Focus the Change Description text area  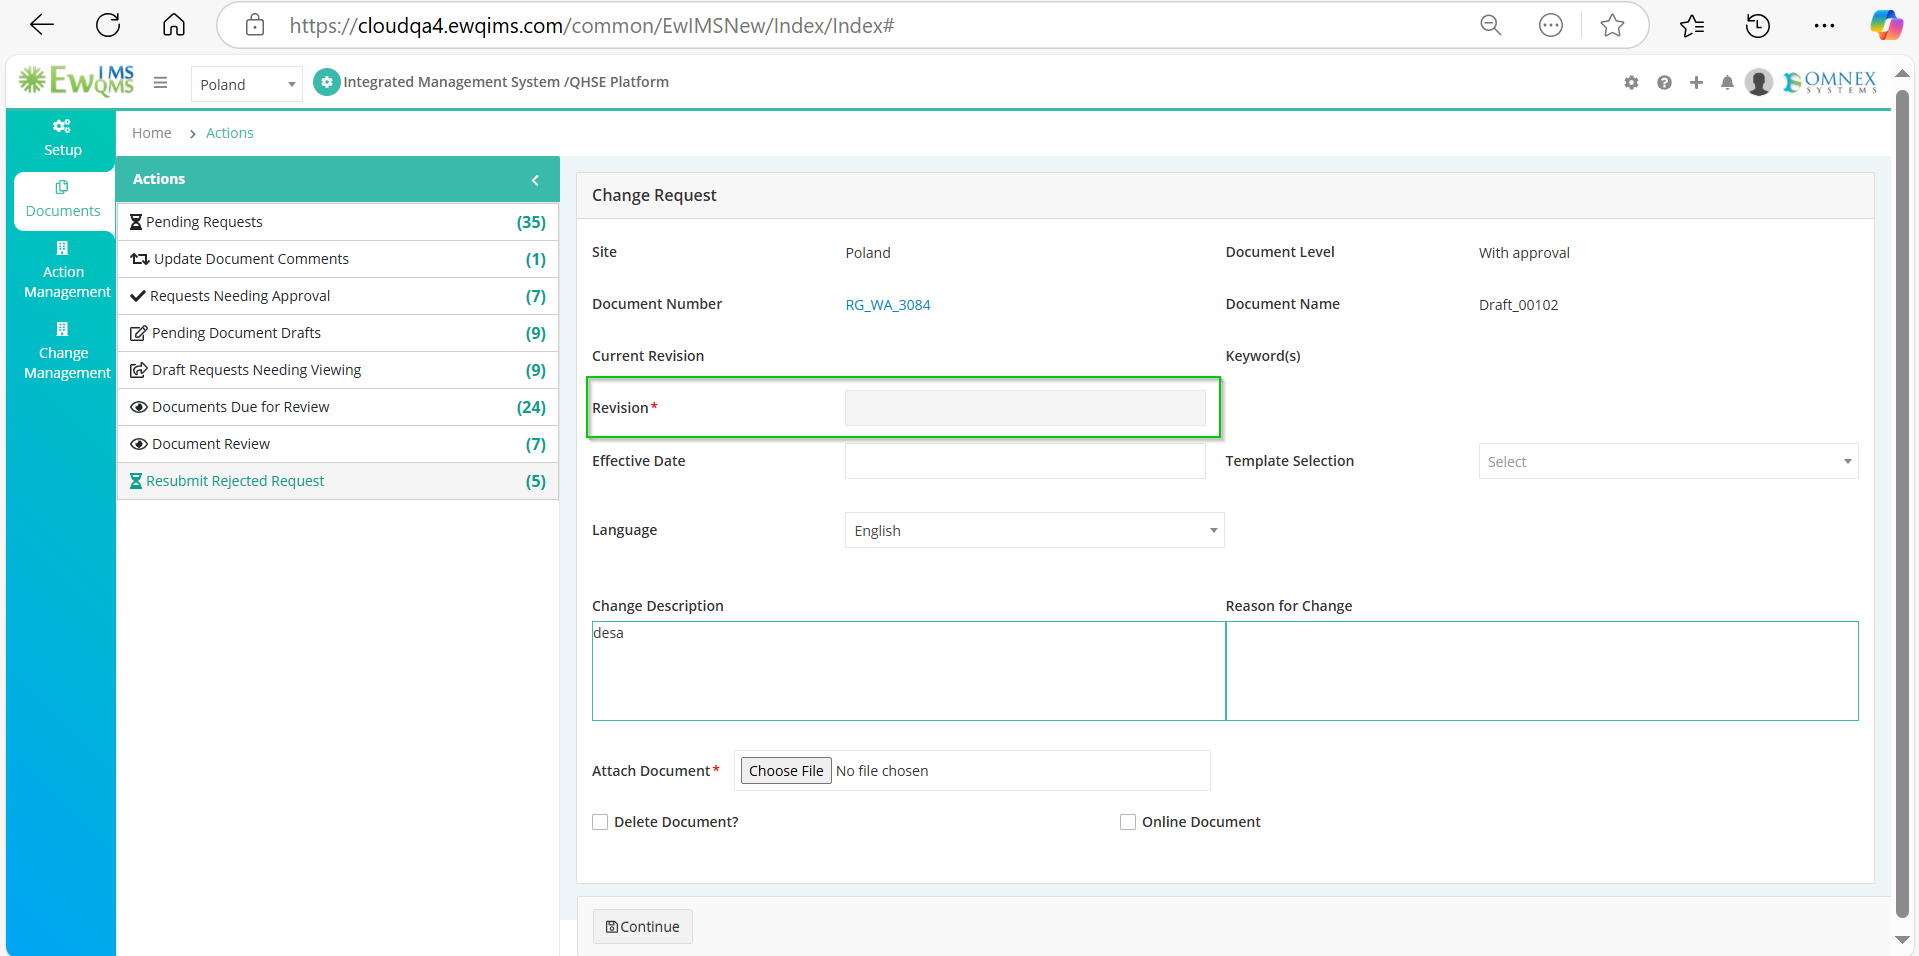(908, 671)
